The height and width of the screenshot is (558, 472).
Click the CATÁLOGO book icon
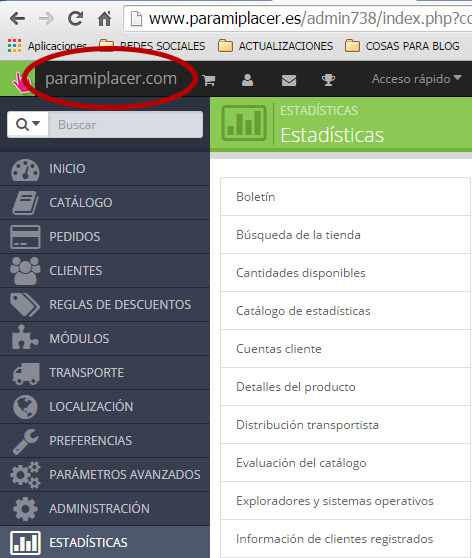pos(25,203)
